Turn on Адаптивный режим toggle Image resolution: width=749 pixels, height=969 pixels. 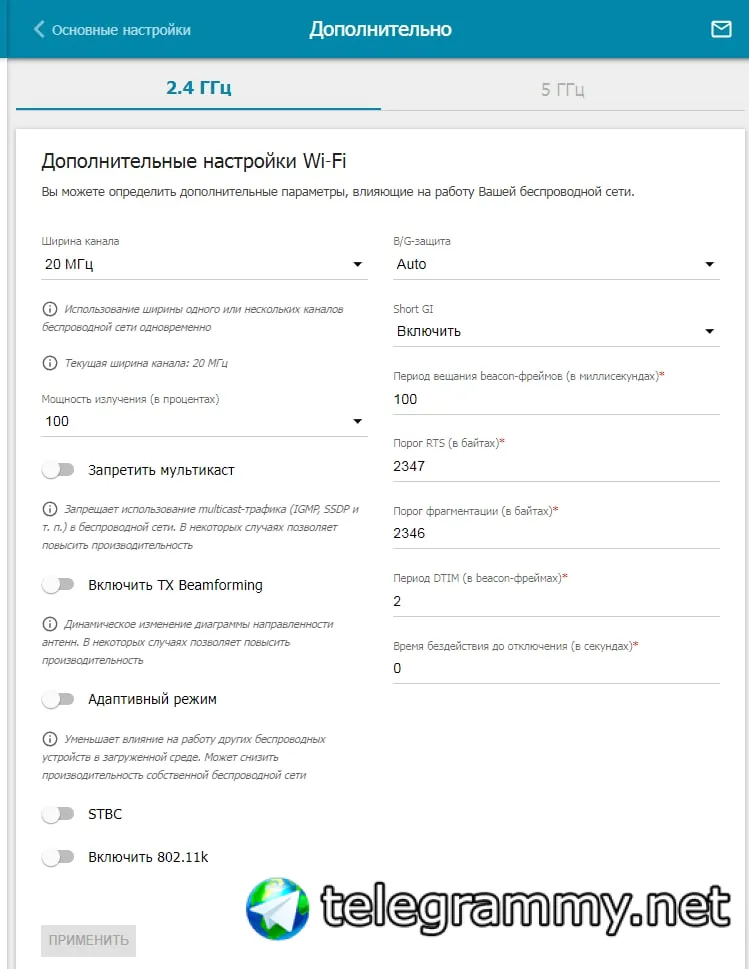[58, 700]
